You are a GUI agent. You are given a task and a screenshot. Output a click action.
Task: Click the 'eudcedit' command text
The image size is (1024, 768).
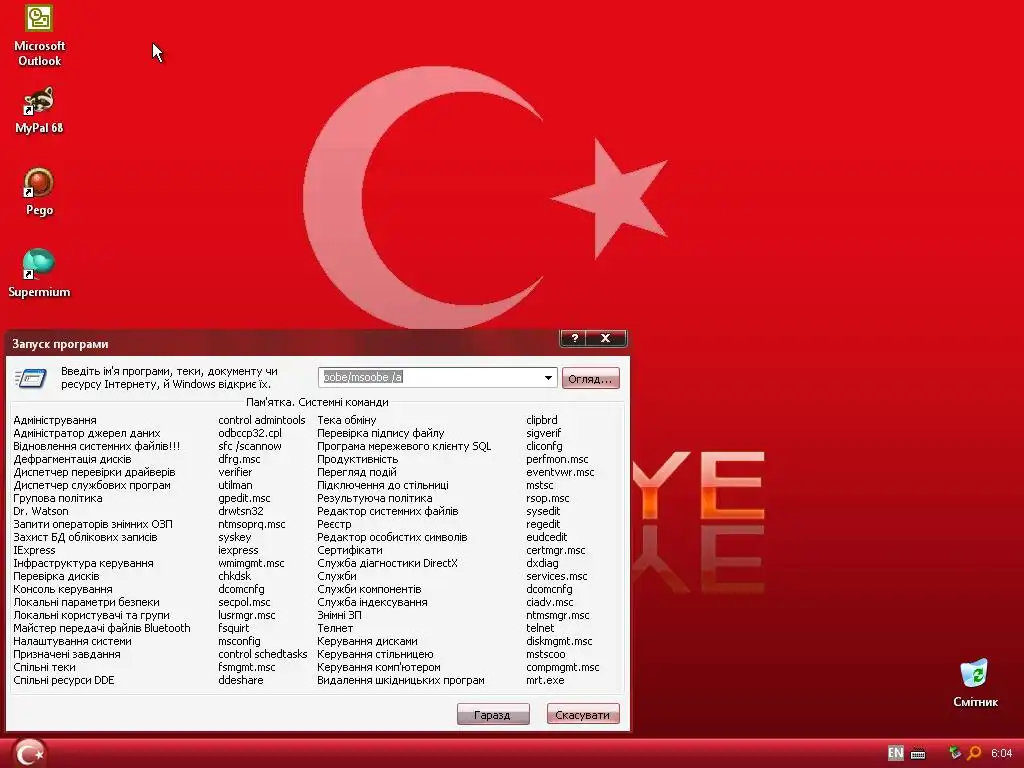coord(547,537)
